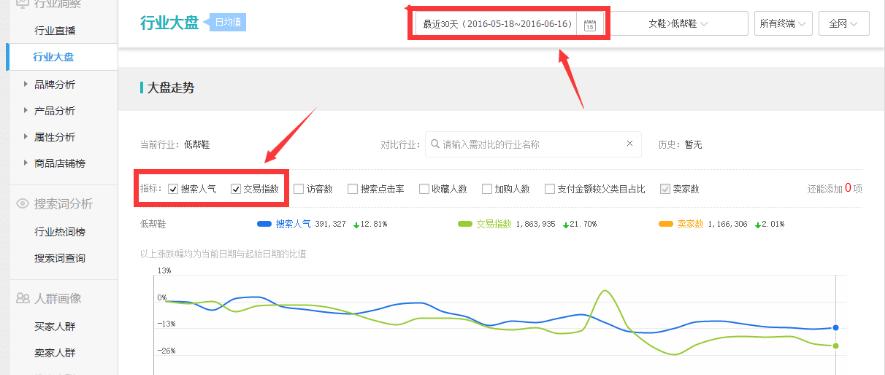Uncheck the 交易指数 checkbox
Viewport: 885px width, 375px height.
pyautogui.click(x=236, y=189)
